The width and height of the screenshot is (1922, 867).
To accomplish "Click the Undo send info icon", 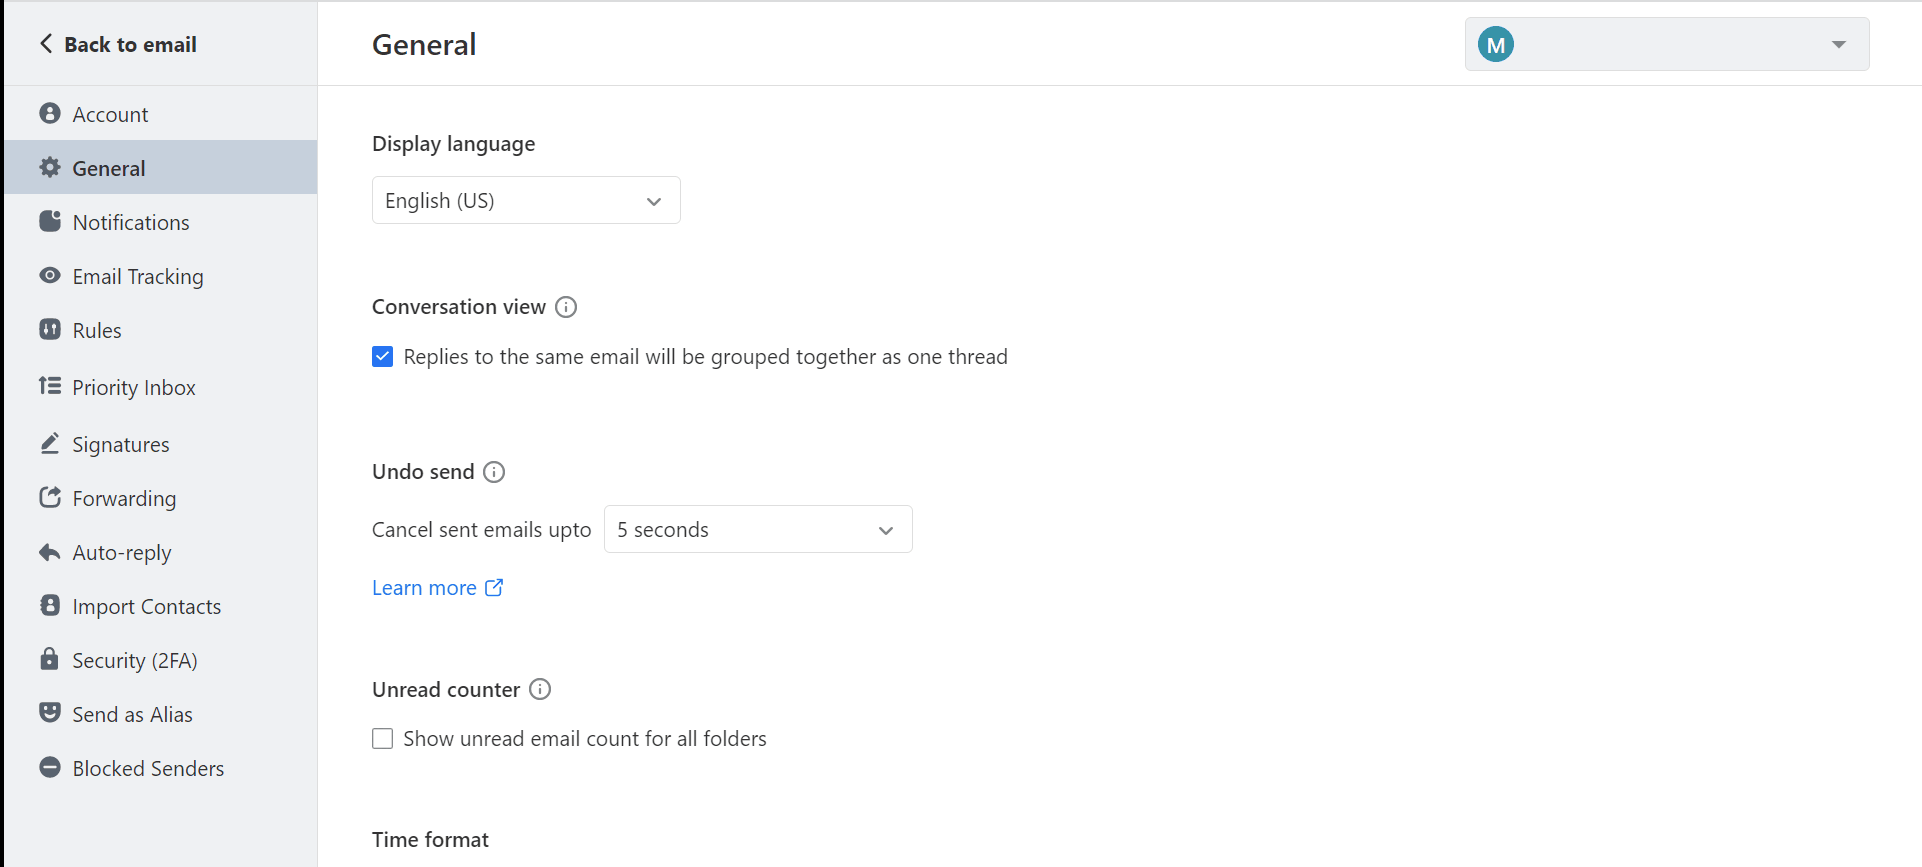I will pyautogui.click(x=494, y=472).
